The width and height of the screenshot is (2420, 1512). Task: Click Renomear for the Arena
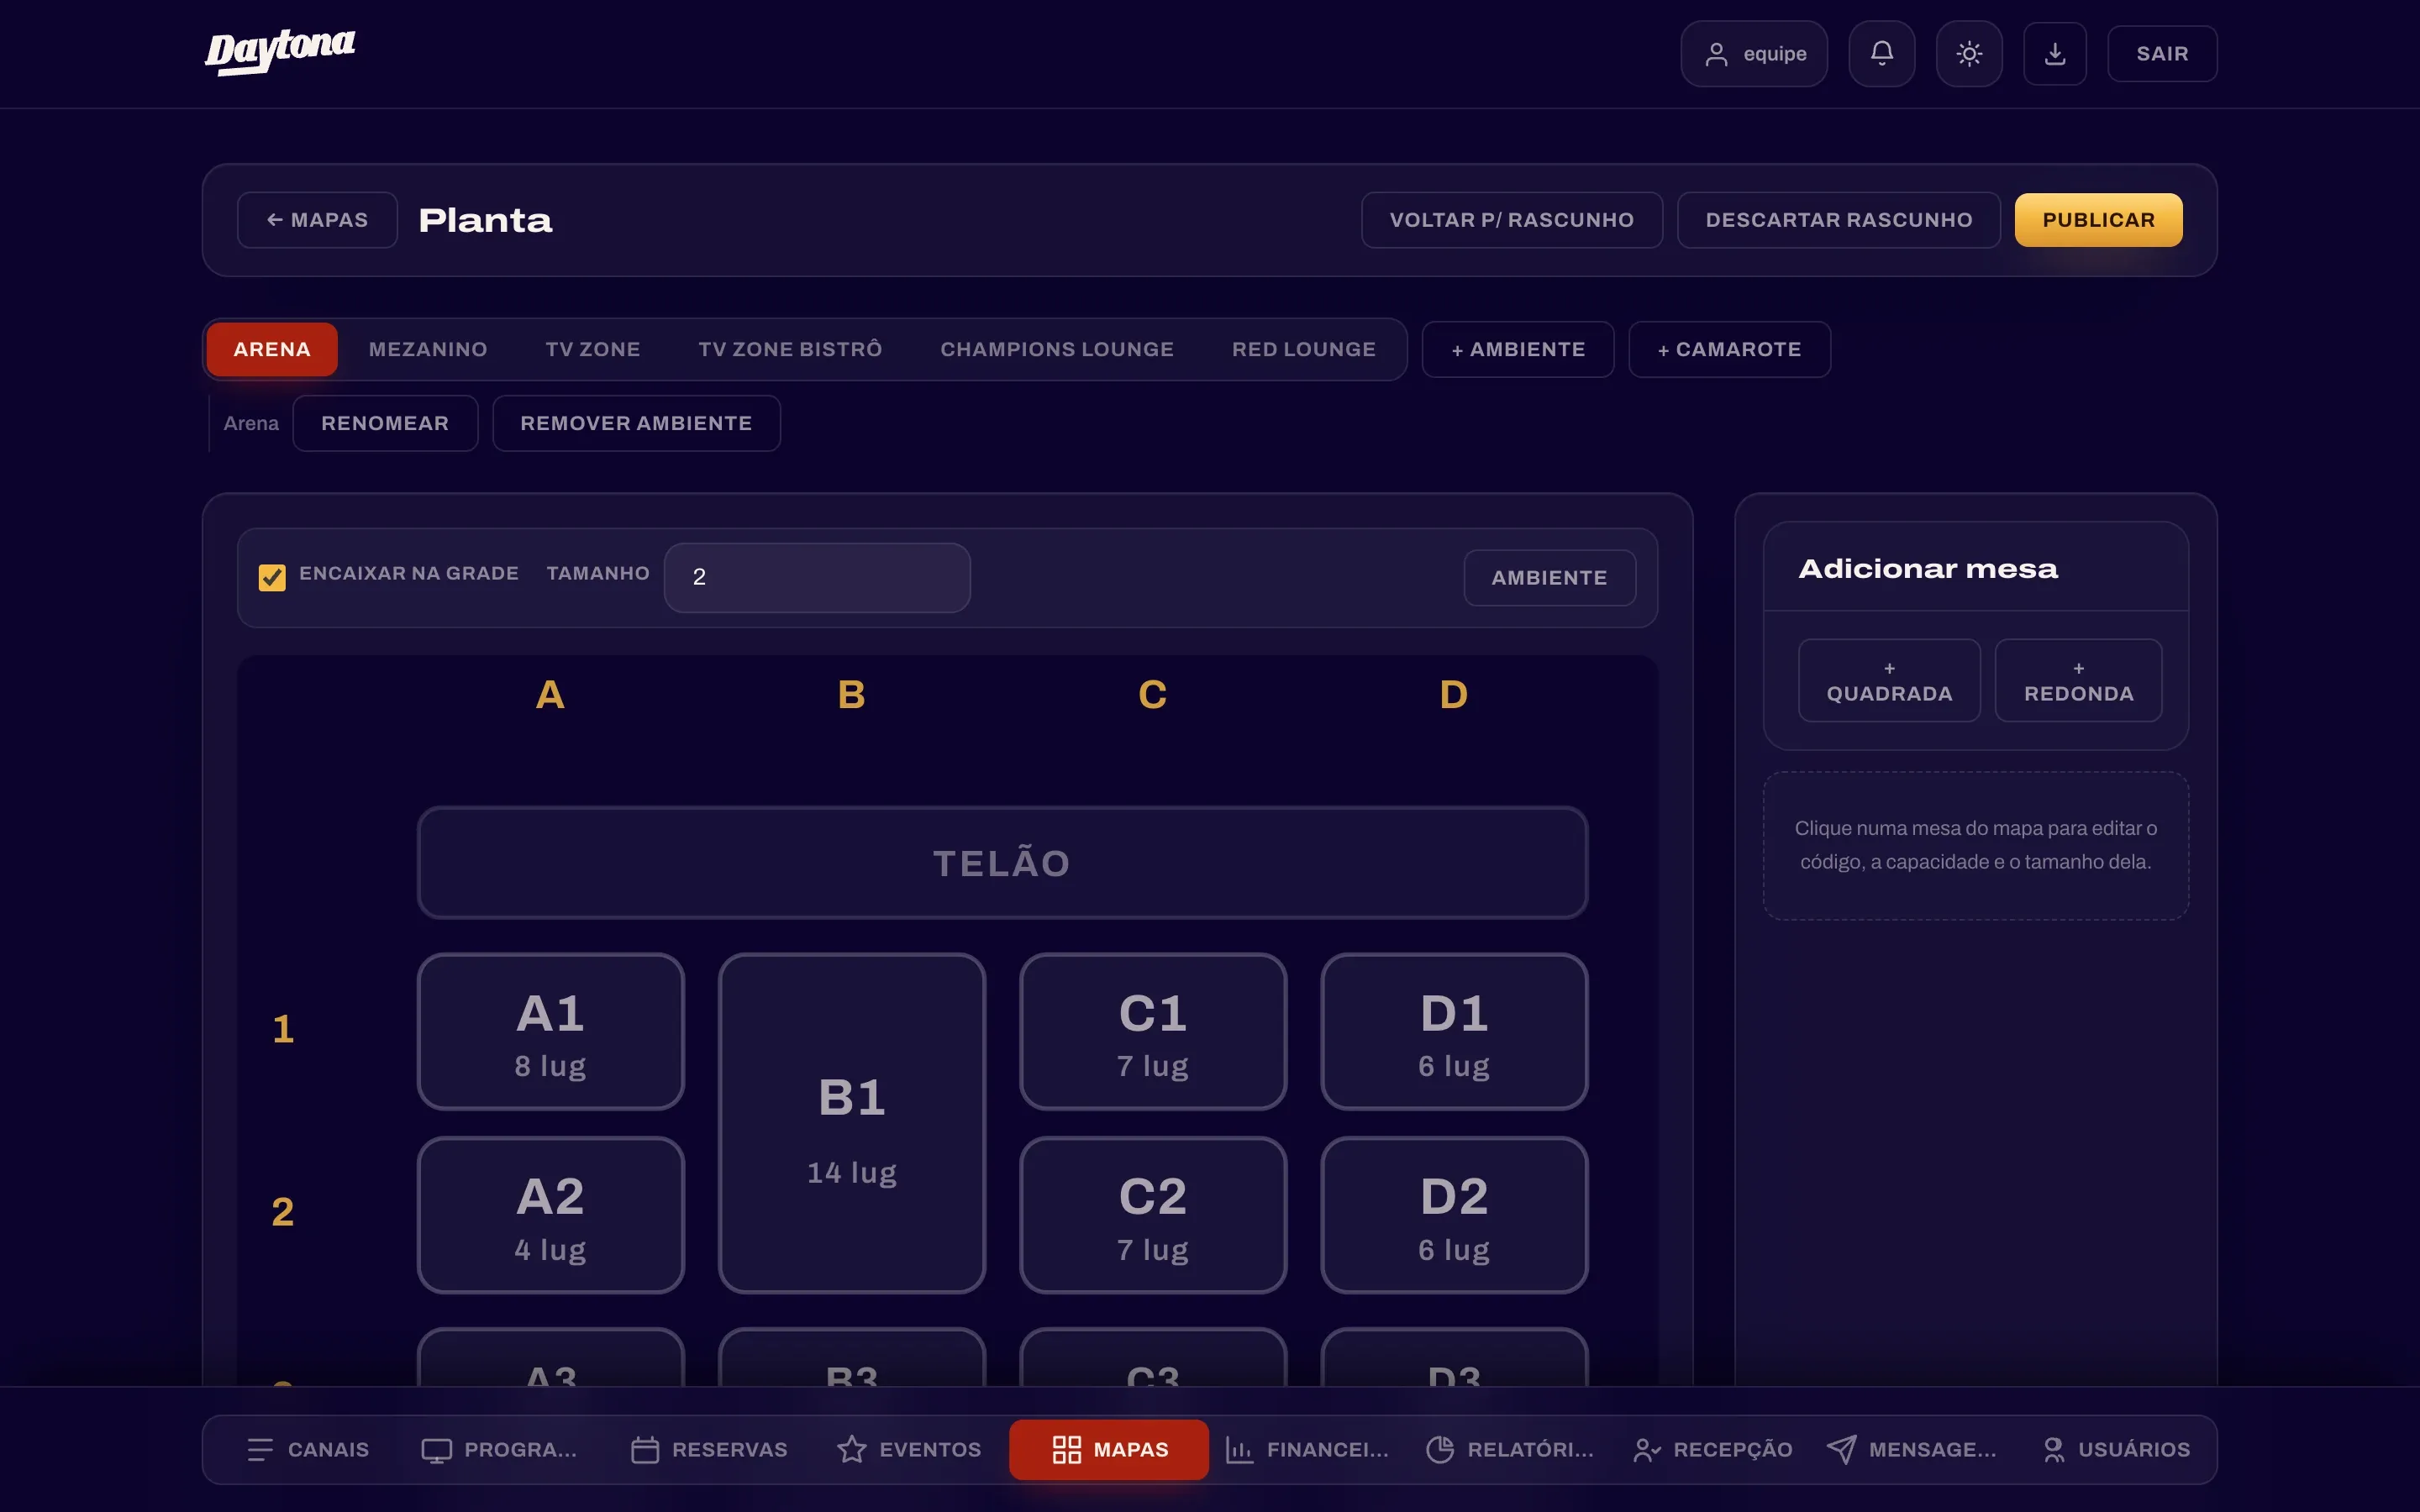pos(385,423)
